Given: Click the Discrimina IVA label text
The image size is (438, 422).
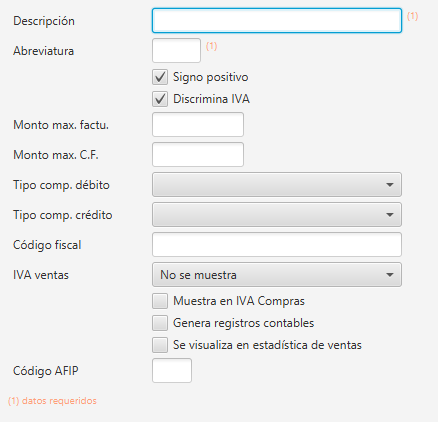Looking at the screenshot, I should click(x=211, y=99).
